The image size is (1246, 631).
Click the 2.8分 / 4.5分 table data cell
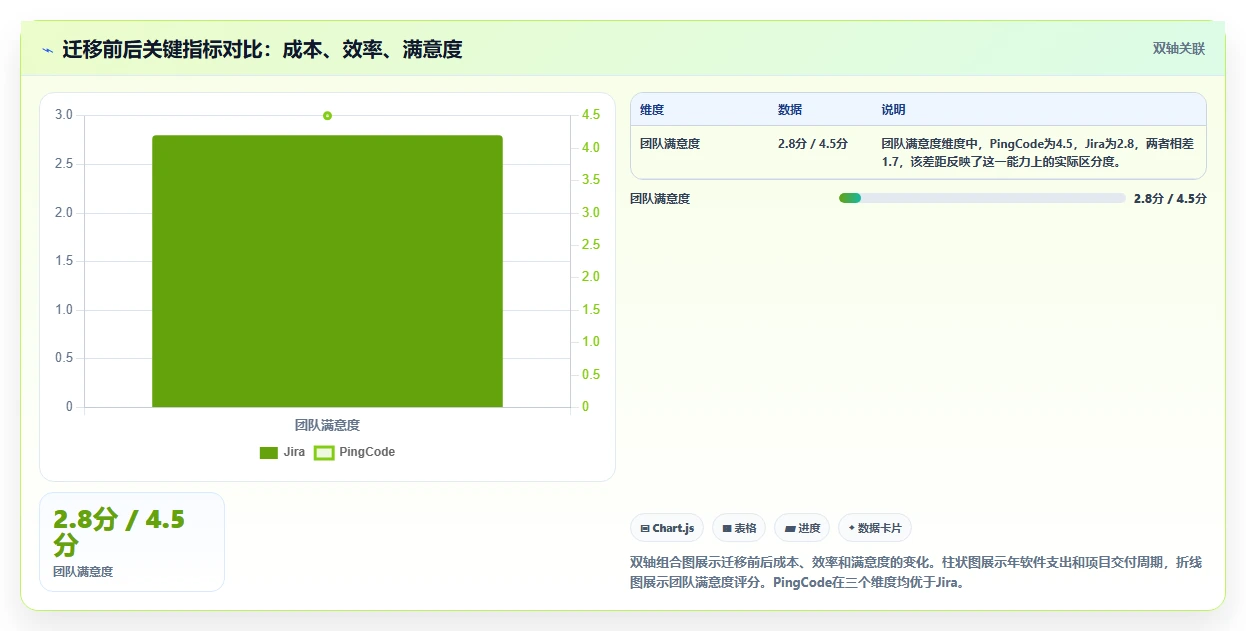tap(813, 144)
